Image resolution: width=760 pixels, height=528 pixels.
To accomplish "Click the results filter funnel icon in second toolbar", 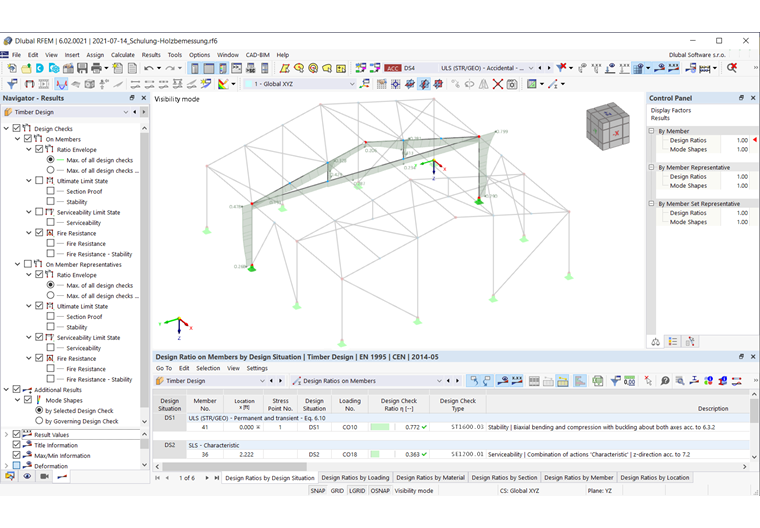I will coord(12,84).
